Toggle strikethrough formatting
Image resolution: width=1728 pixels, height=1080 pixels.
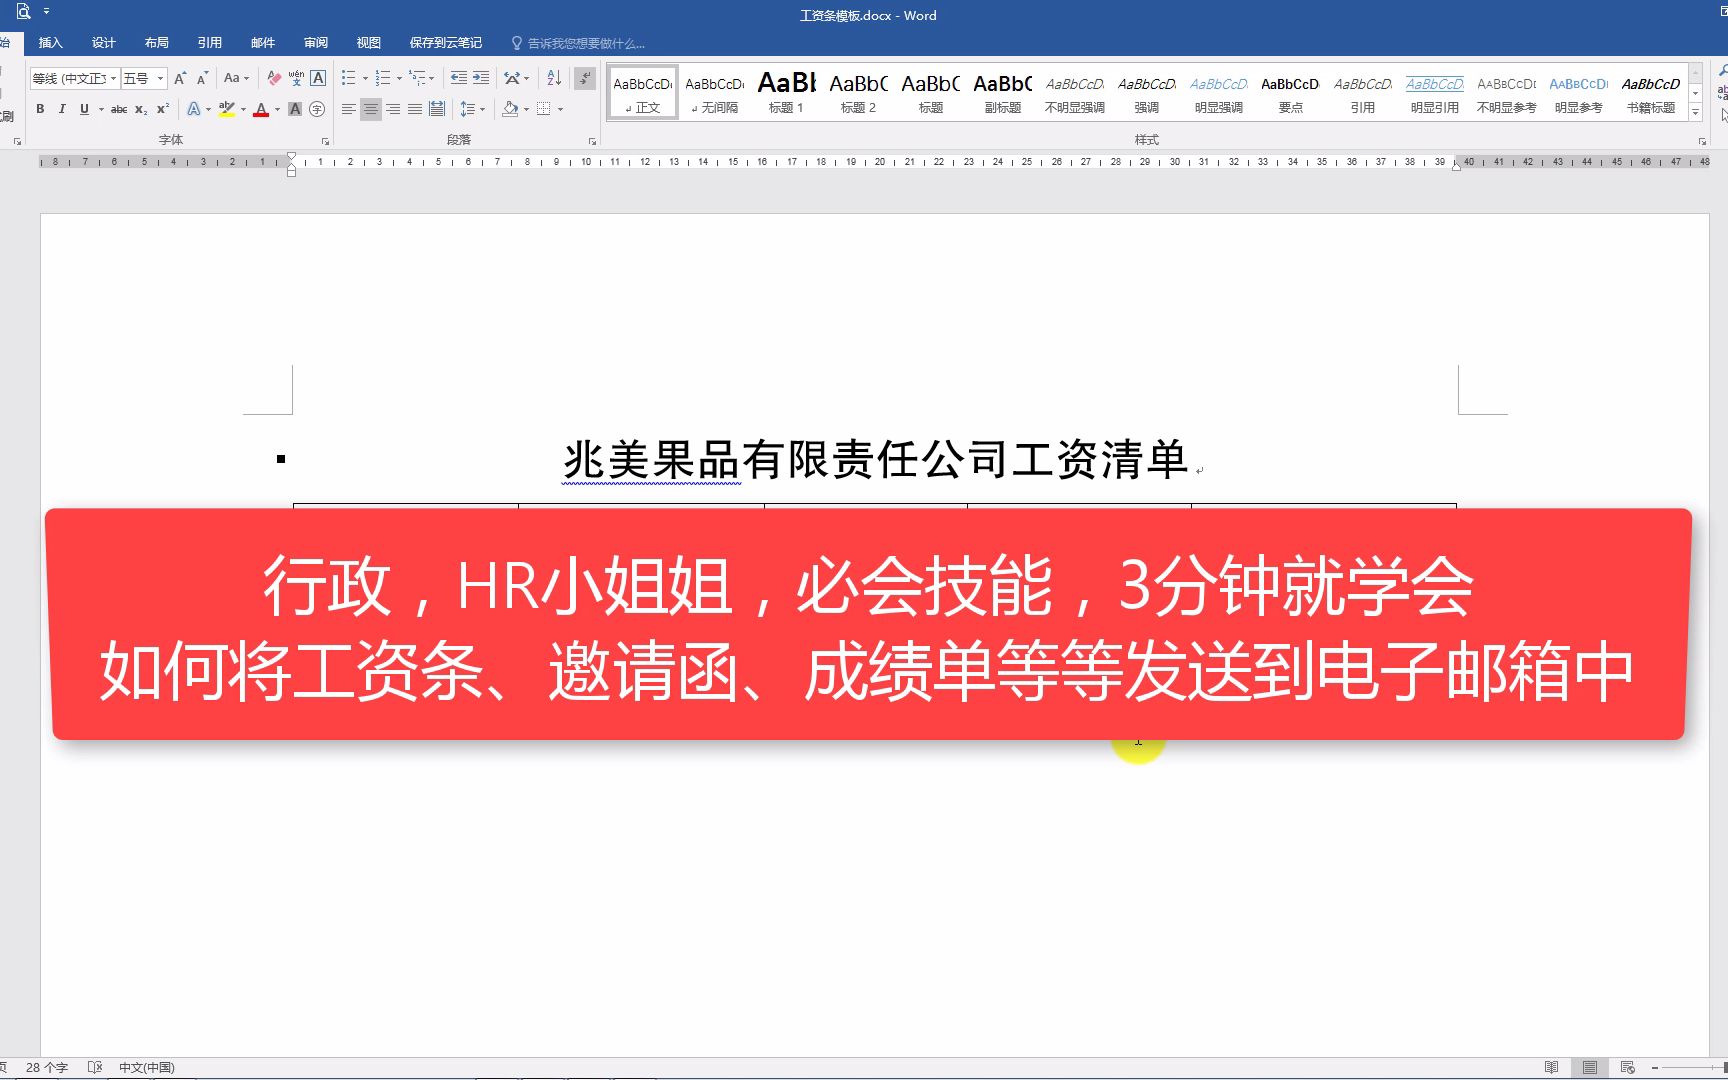(x=119, y=109)
